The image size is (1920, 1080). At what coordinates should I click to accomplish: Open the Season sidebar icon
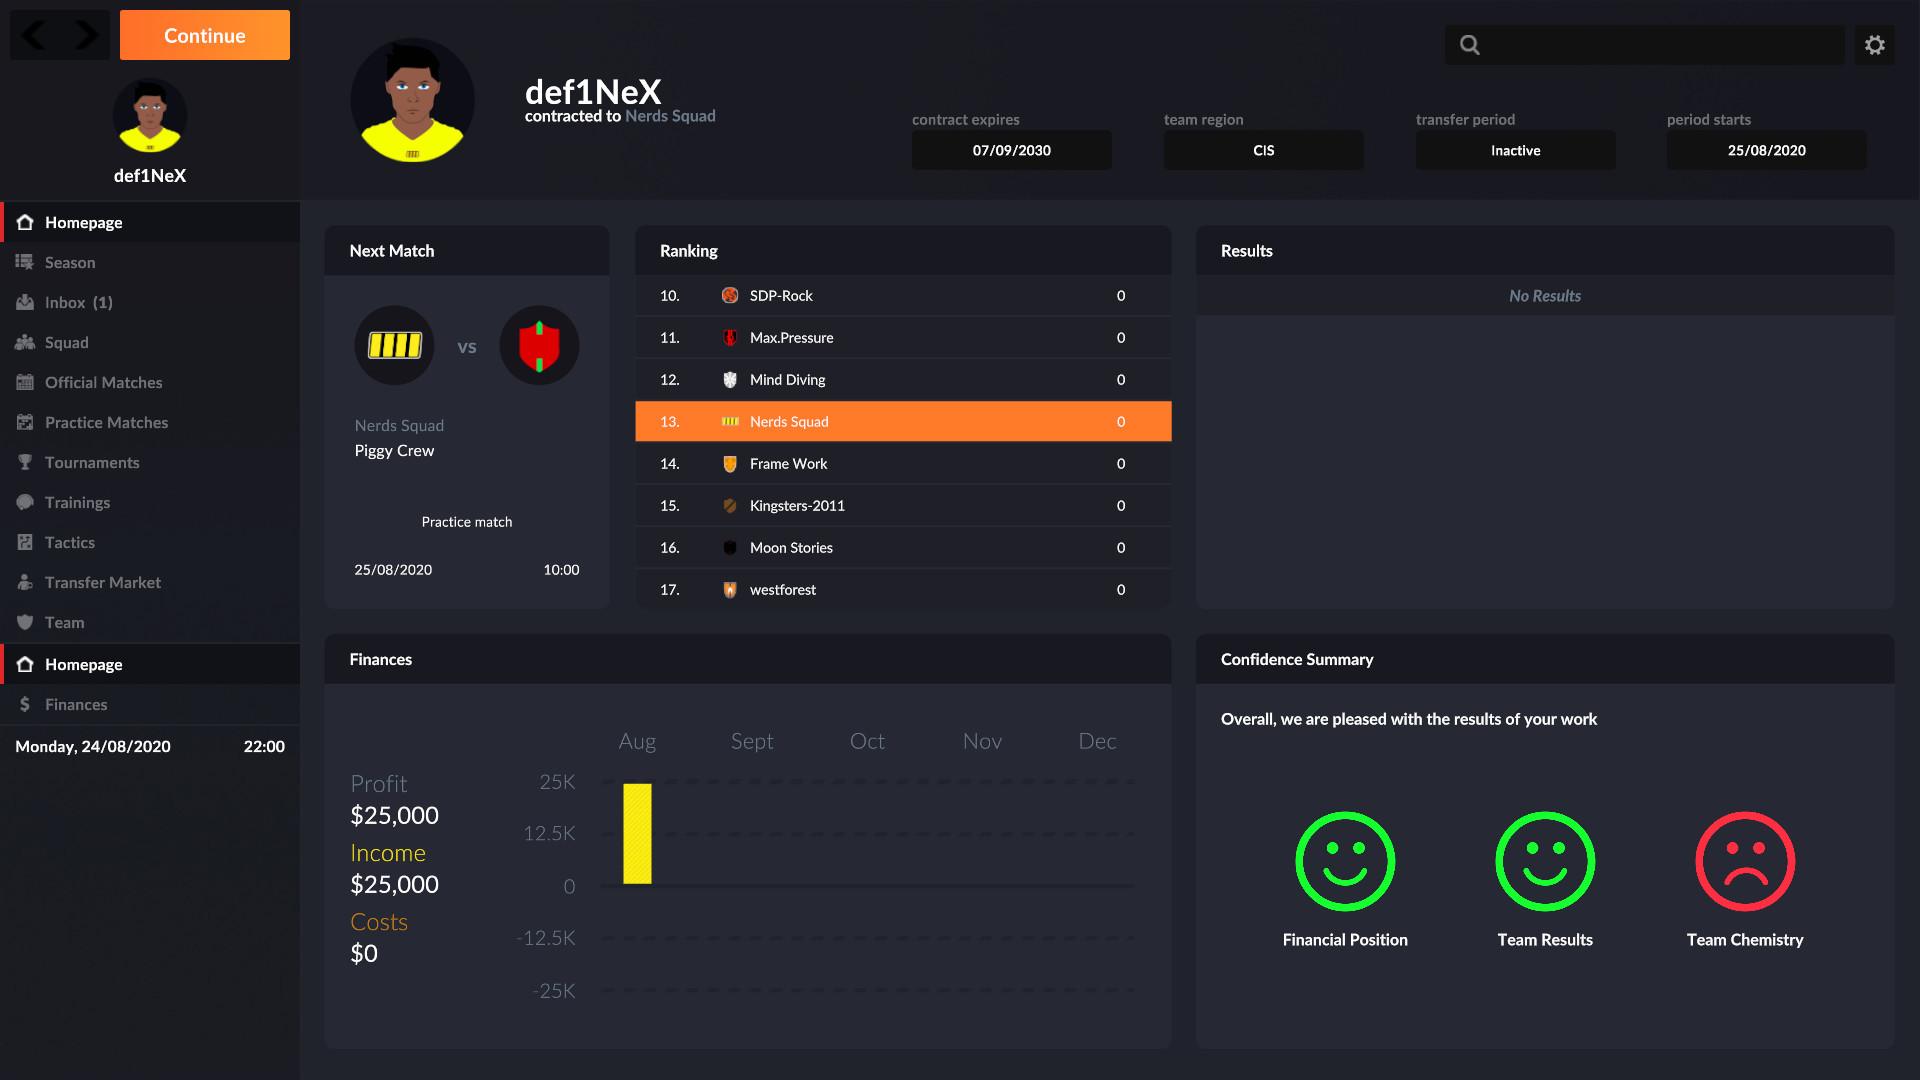[24, 262]
